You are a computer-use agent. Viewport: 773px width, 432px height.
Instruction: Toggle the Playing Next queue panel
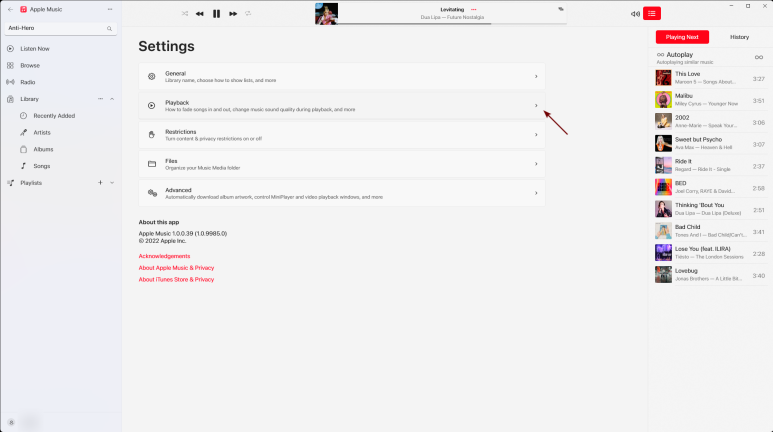652,13
